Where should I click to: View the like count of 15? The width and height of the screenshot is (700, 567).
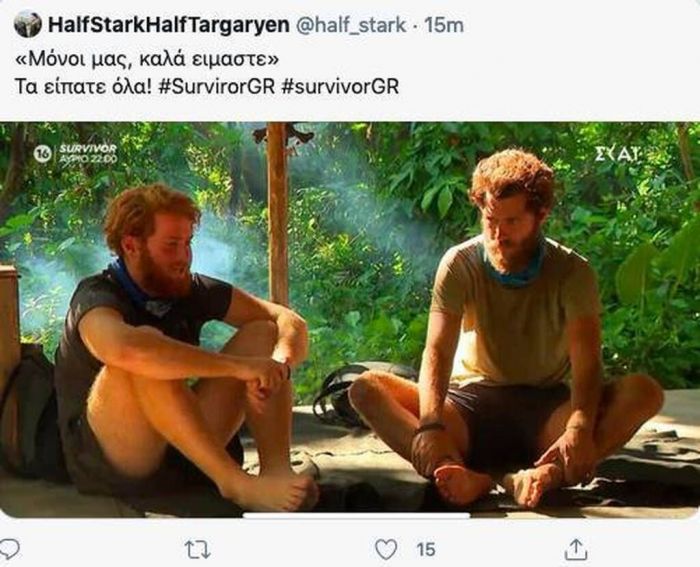[426, 550]
